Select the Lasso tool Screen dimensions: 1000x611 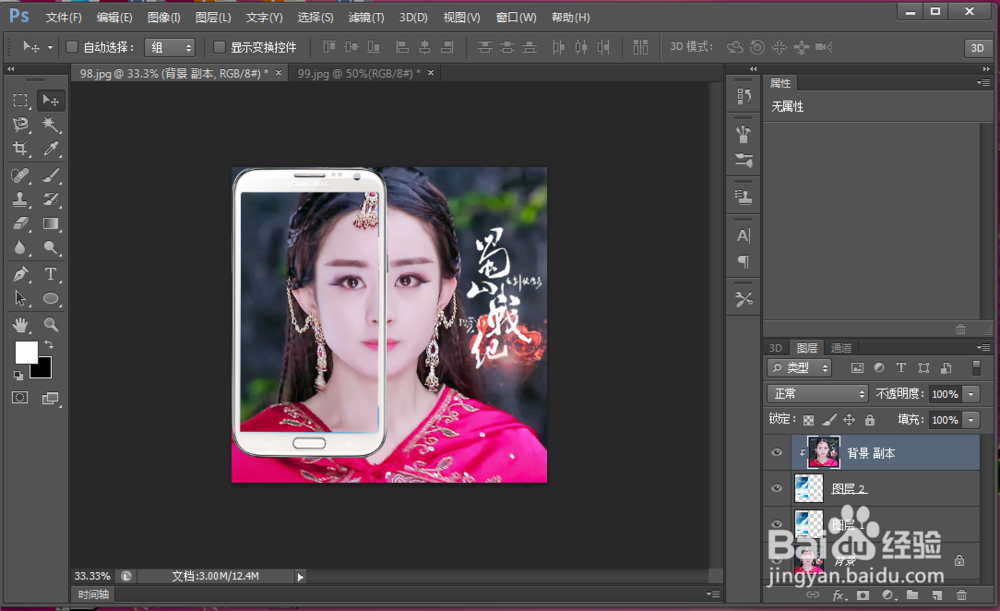coord(20,124)
